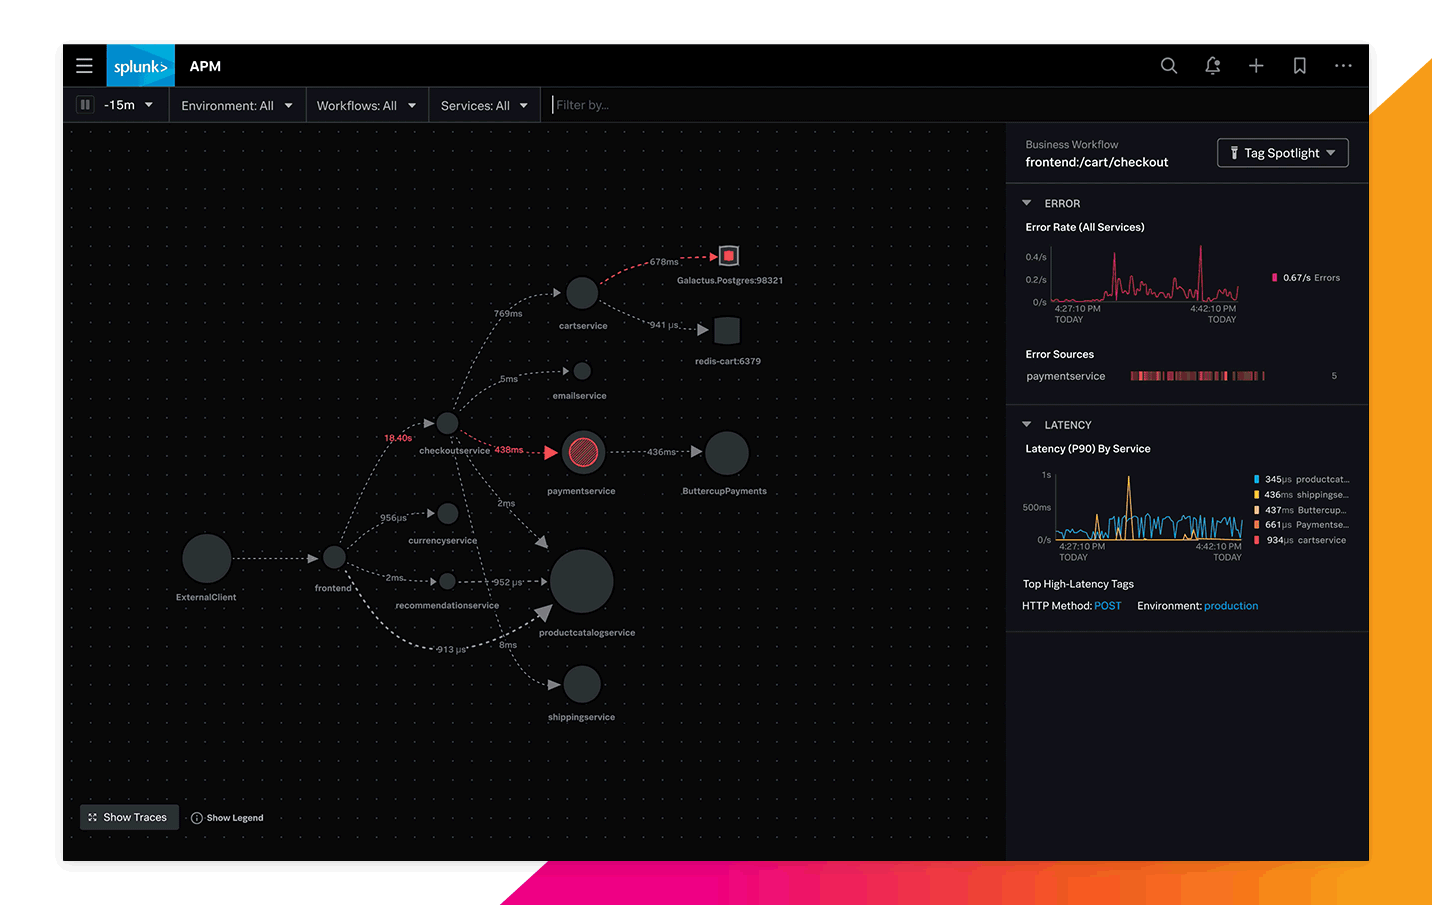The image size is (1432, 905).
Task: Click the 769ms edge label
Action: point(508,314)
